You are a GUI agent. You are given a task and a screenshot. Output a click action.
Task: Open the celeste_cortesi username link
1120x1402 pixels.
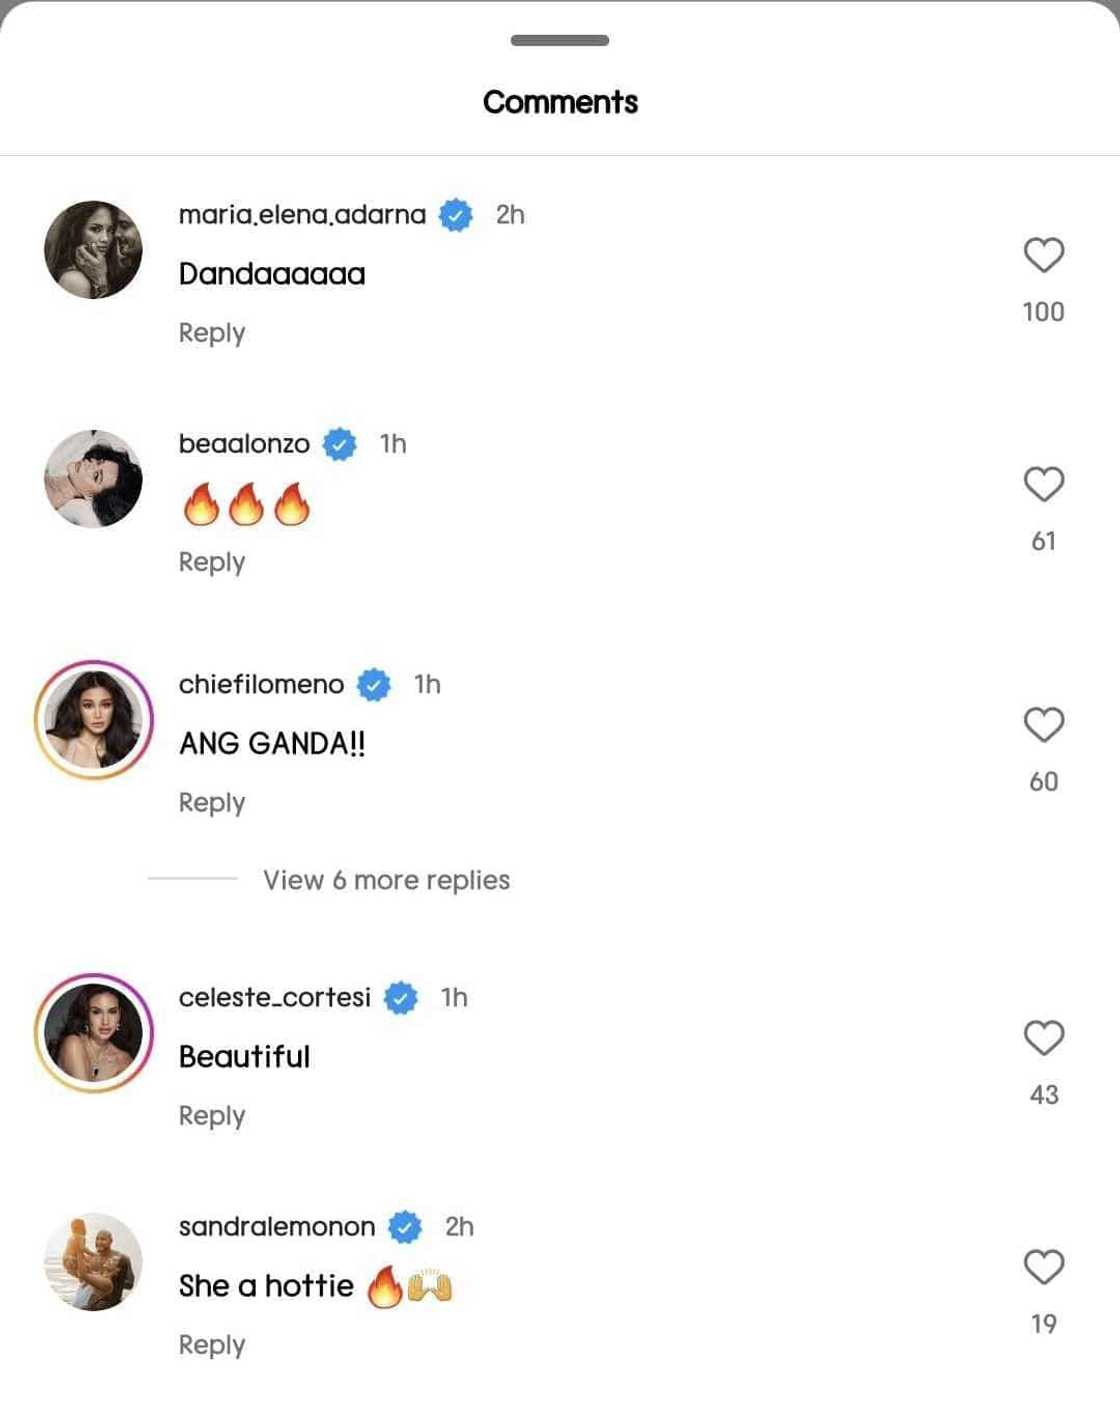(274, 997)
